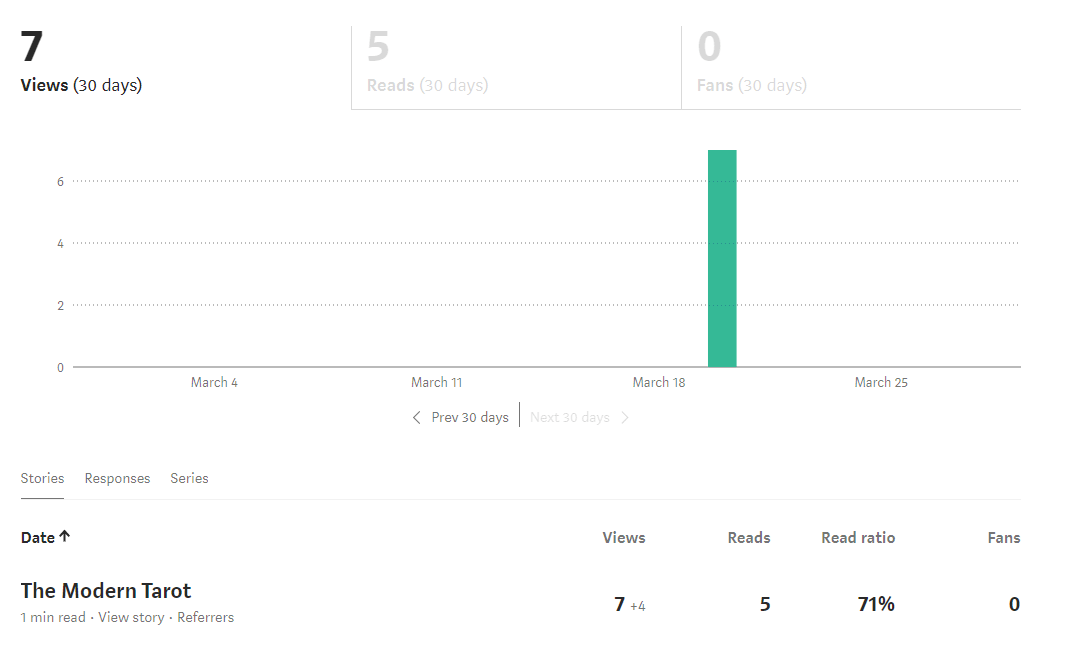Sort stories by Views column
The height and width of the screenshot is (653, 1089).
624,538
